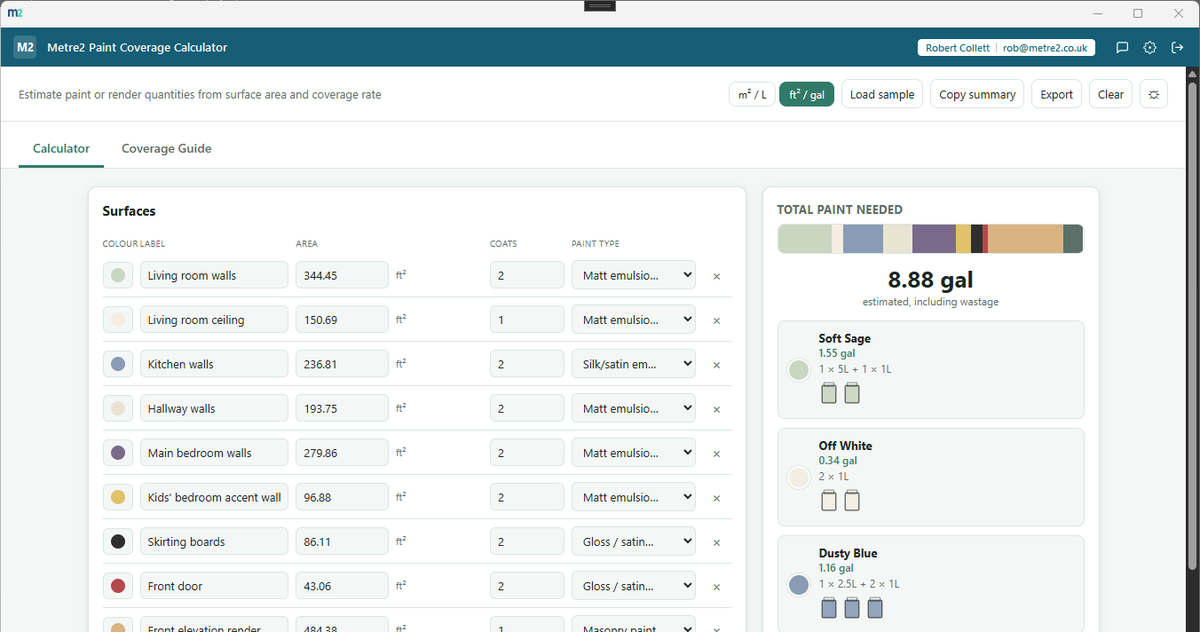Screen dimensions: 1200x632
Task: Open colour swatch for Hallway walls
Action: coord(118,408)
